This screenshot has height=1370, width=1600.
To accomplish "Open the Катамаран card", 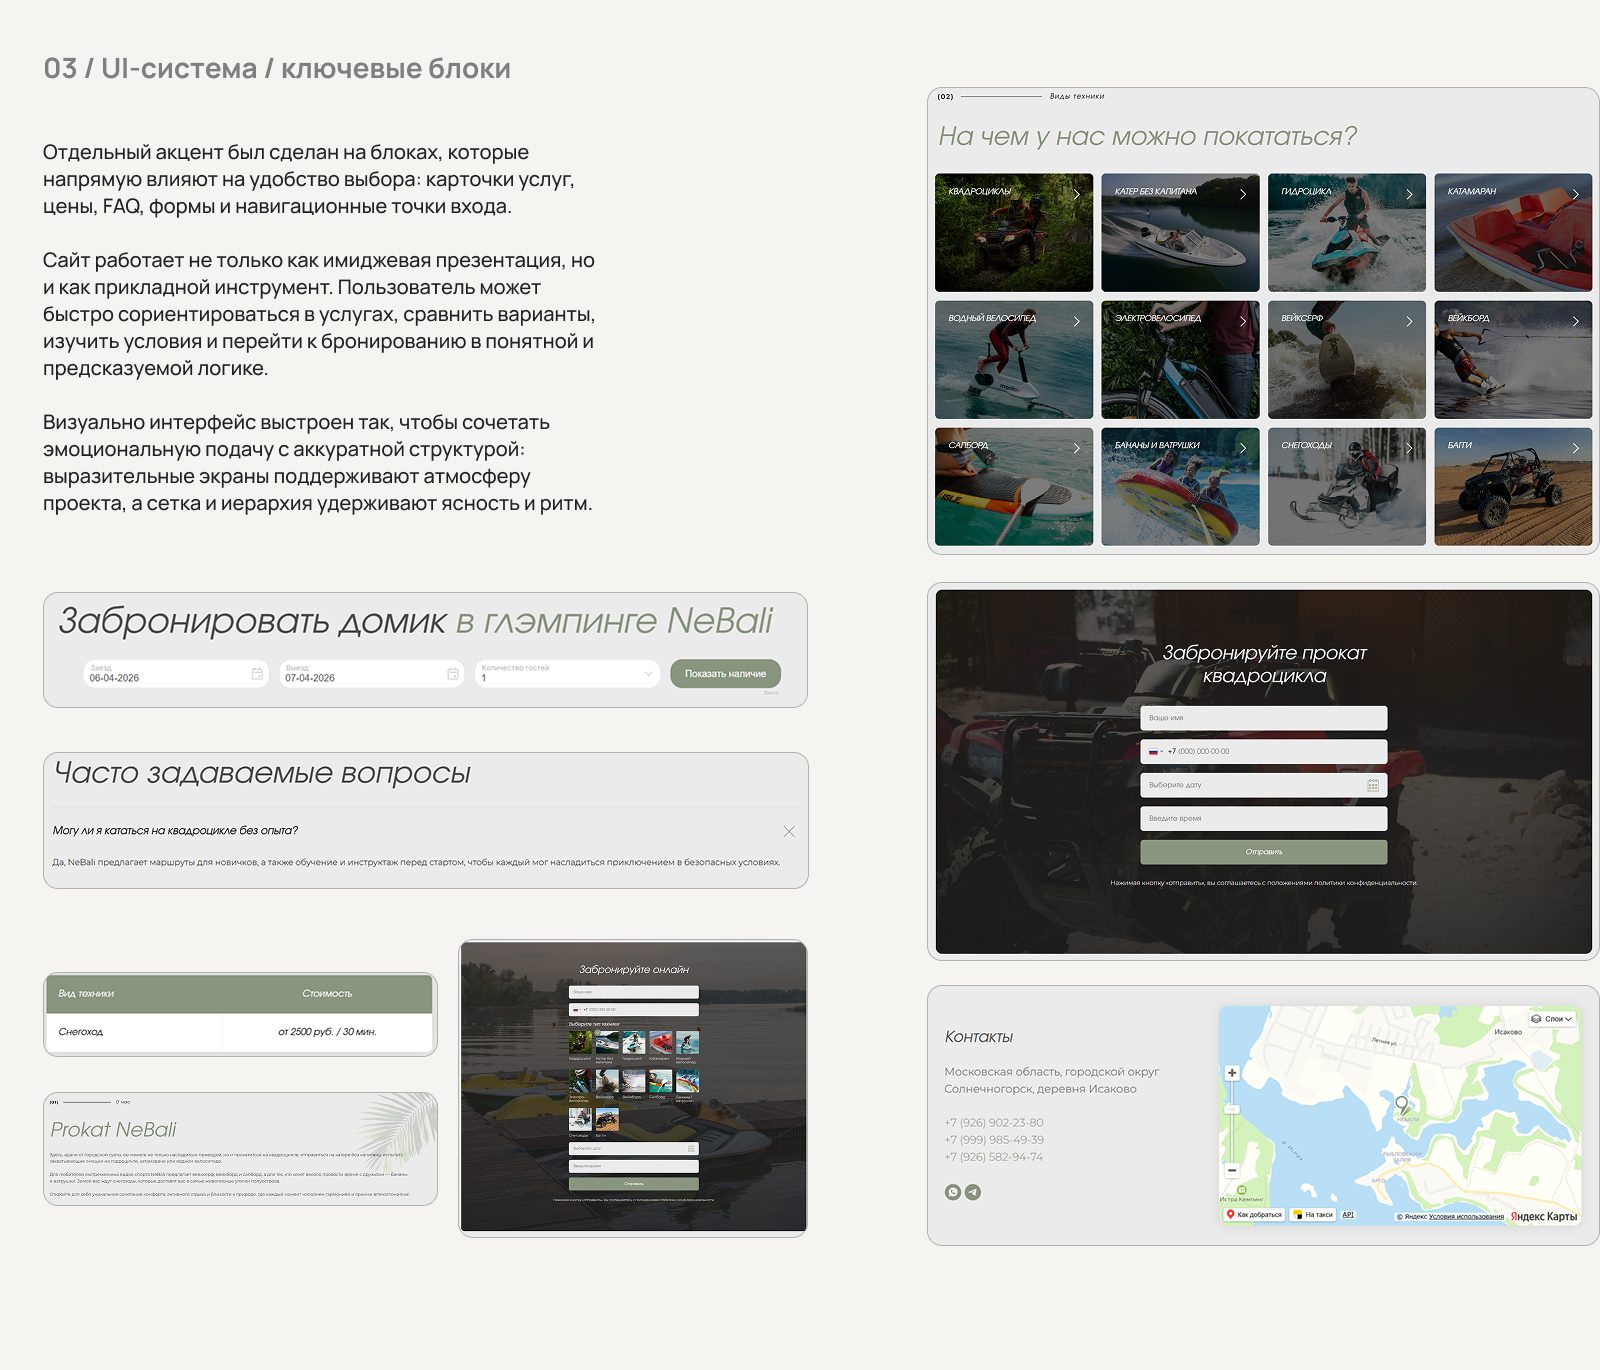I will pos(1513,233).
